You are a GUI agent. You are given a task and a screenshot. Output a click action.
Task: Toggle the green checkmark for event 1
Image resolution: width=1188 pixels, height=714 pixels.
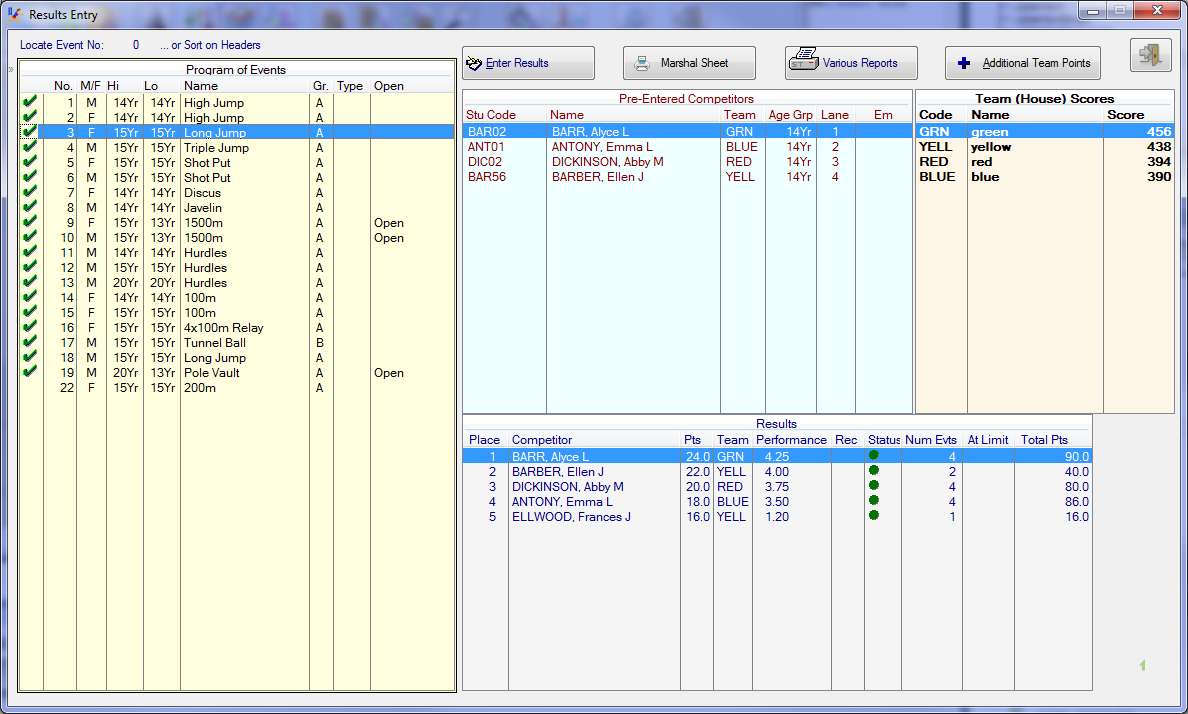click(x=30, y=102)
